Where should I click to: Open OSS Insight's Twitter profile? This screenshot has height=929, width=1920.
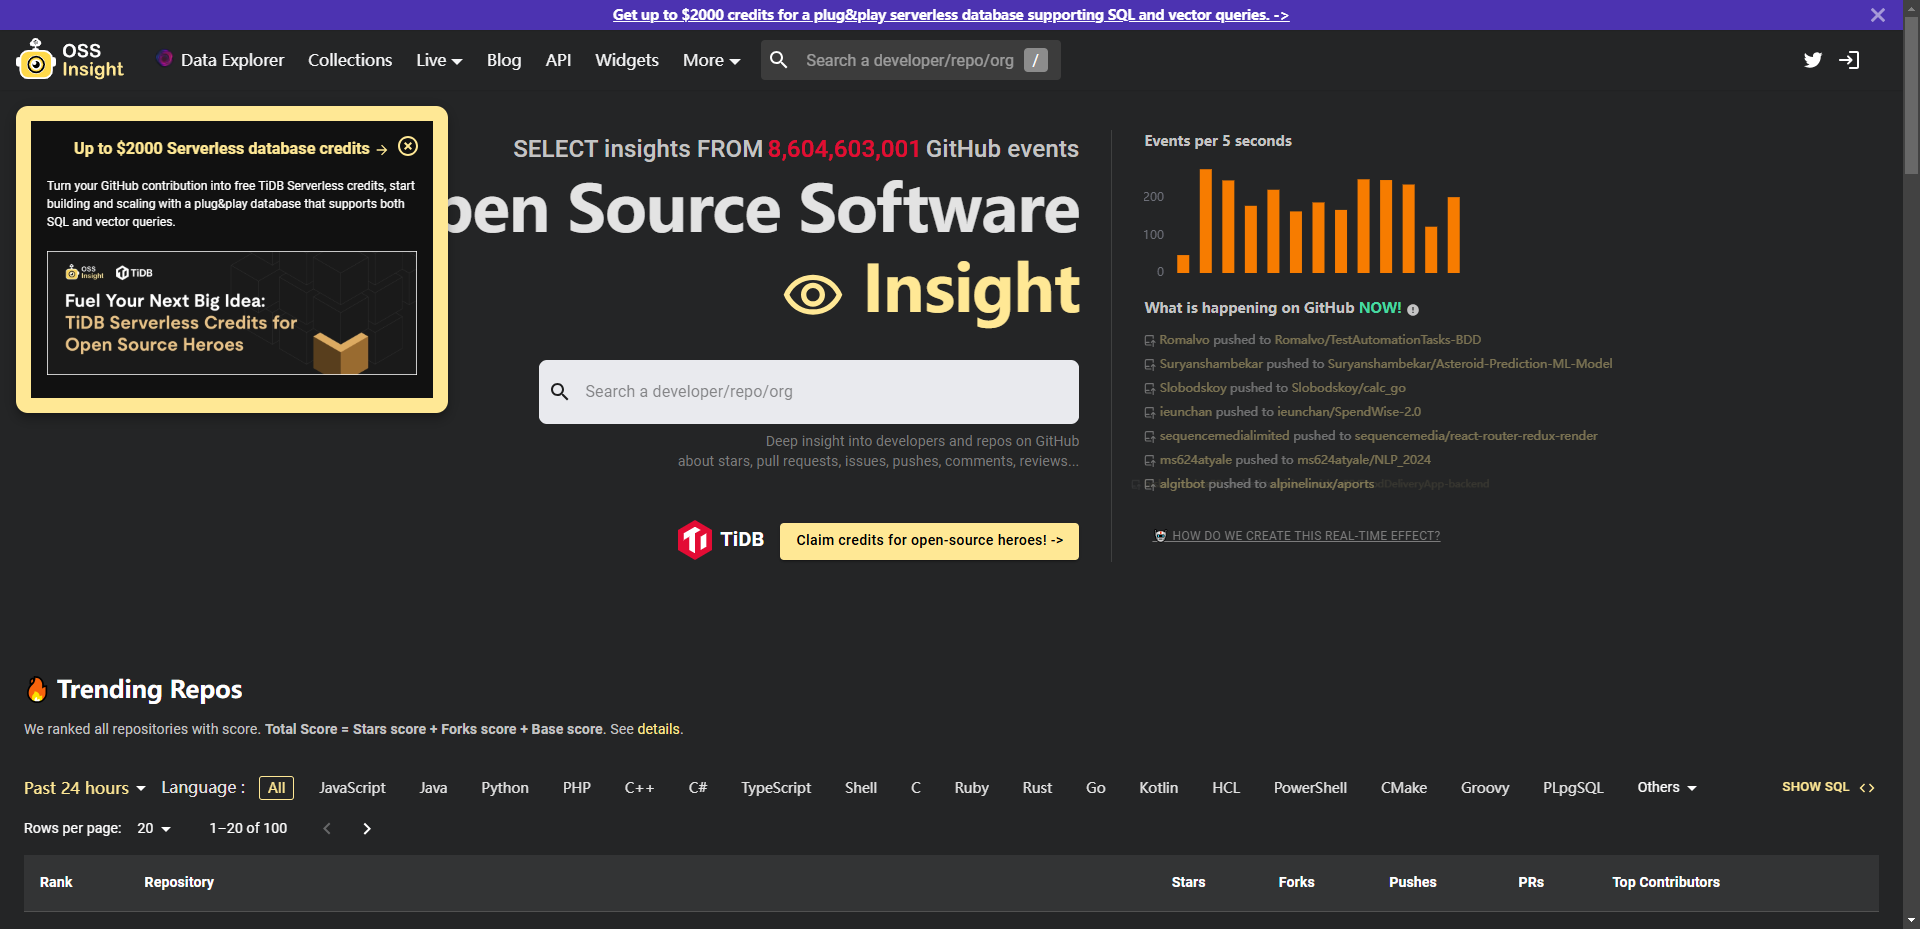1813,60
